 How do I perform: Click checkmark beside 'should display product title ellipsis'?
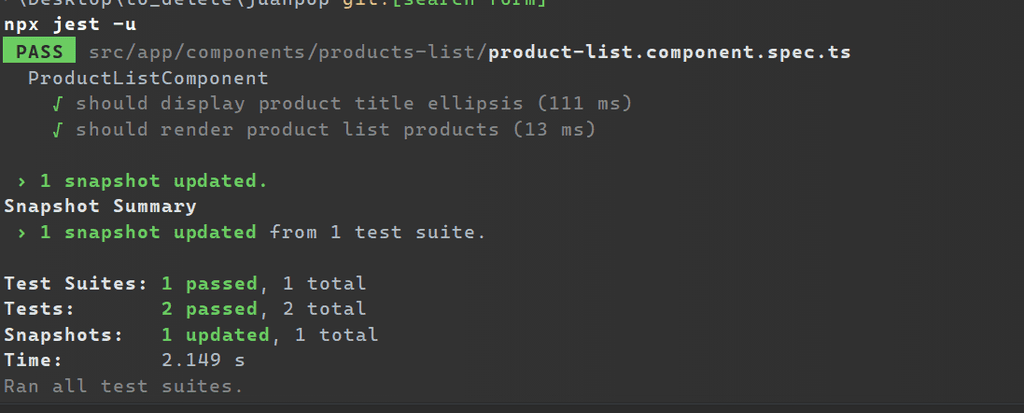tap(59, 104)
